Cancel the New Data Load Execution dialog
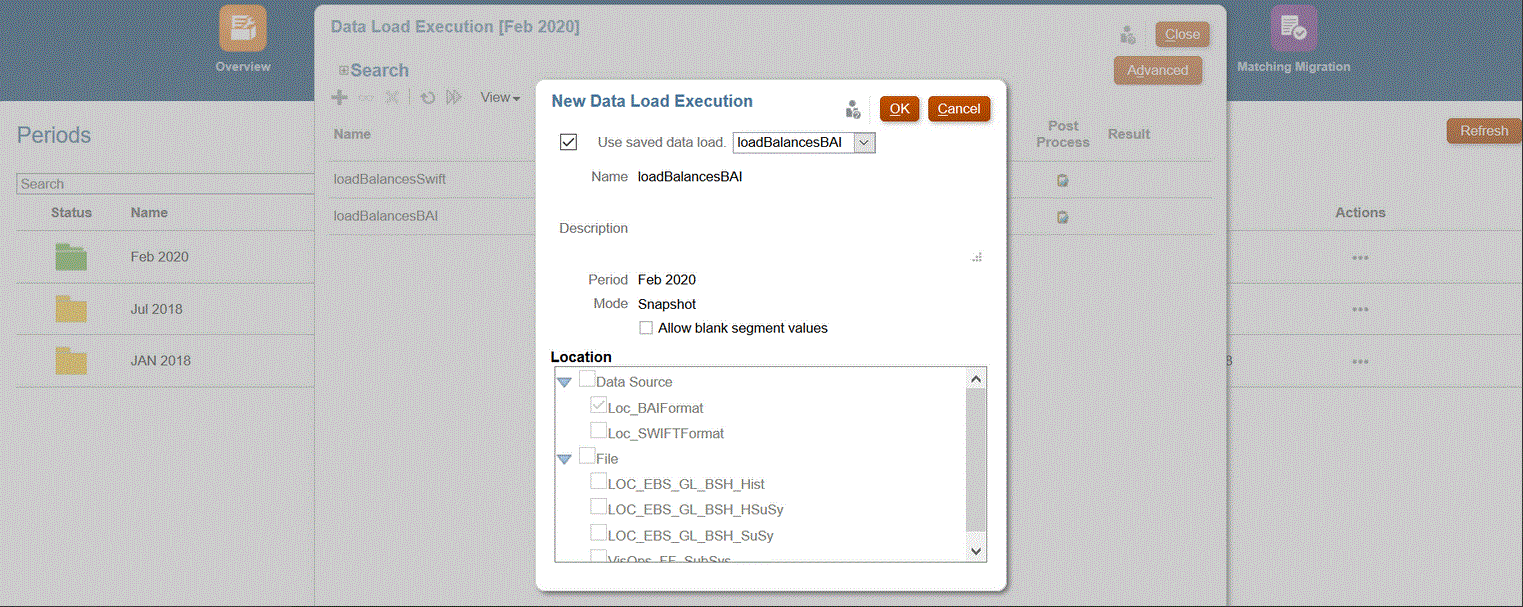 958,109
